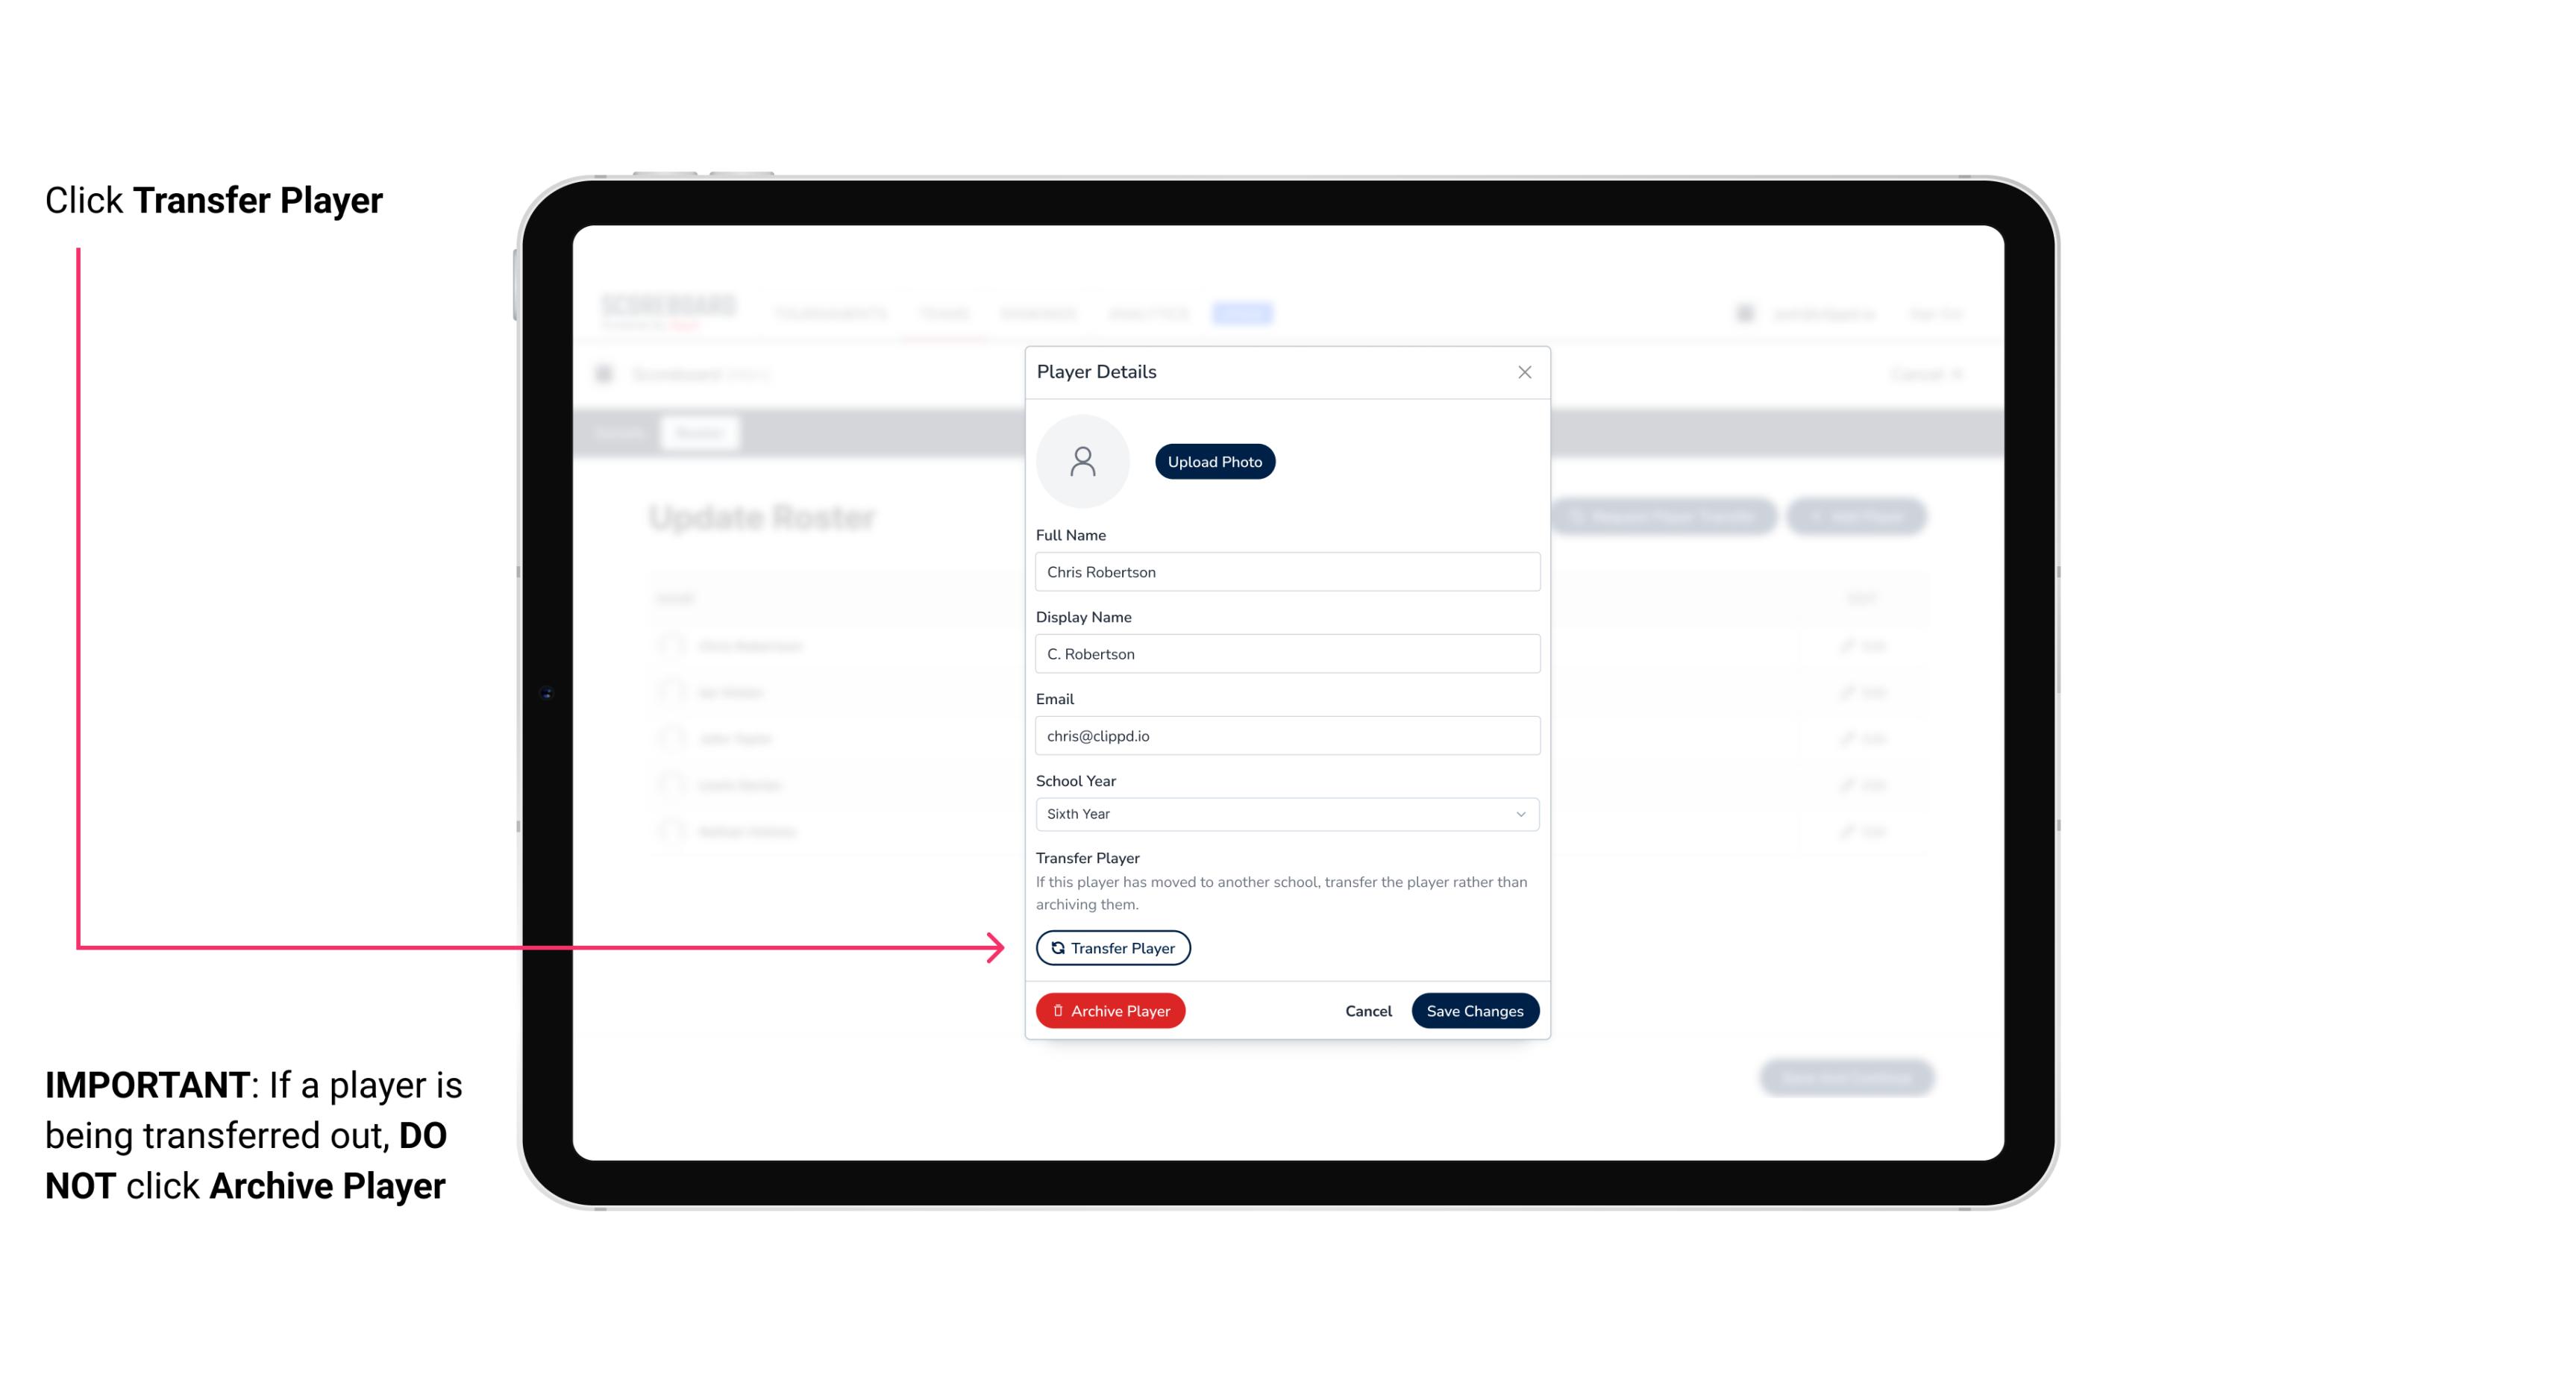Click the close X icon on dialog
This screenshot has height=1386, width=2576.
pyautogui.click(x=1523, y=372)
